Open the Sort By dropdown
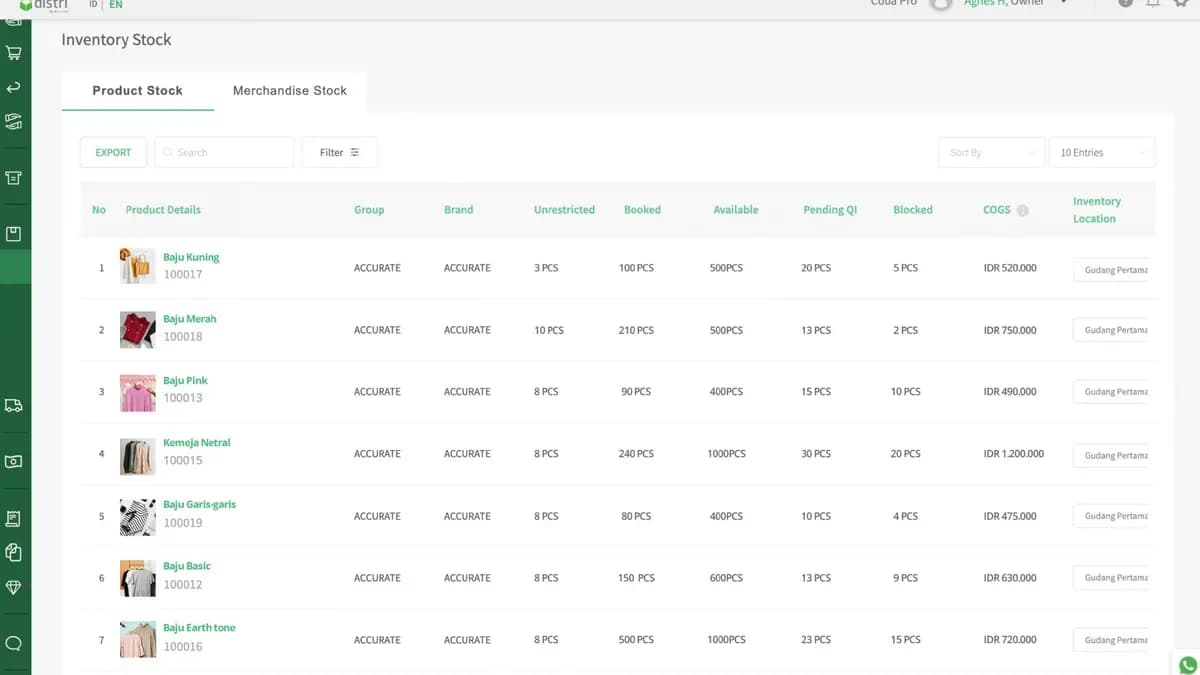The image size is (1200, 675). 991,152
